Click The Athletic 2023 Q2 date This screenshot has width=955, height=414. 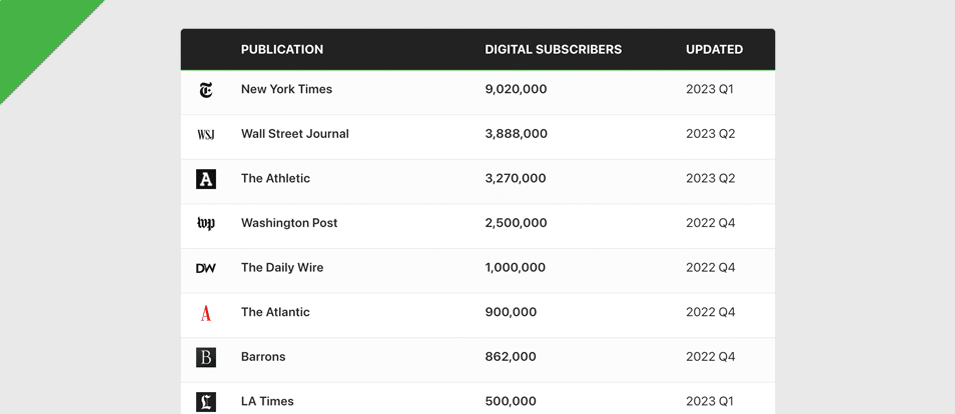pos(711,178)
